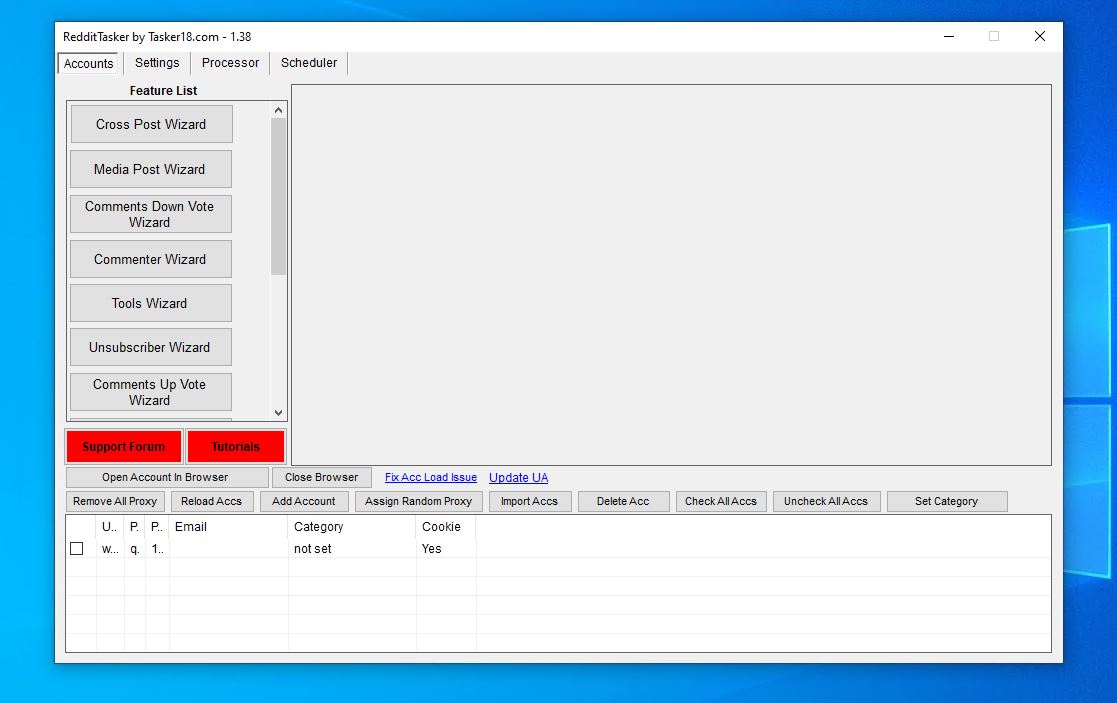Click the Cookie column header
This screenshot has height=703, width=1117.
coord(446,527)
